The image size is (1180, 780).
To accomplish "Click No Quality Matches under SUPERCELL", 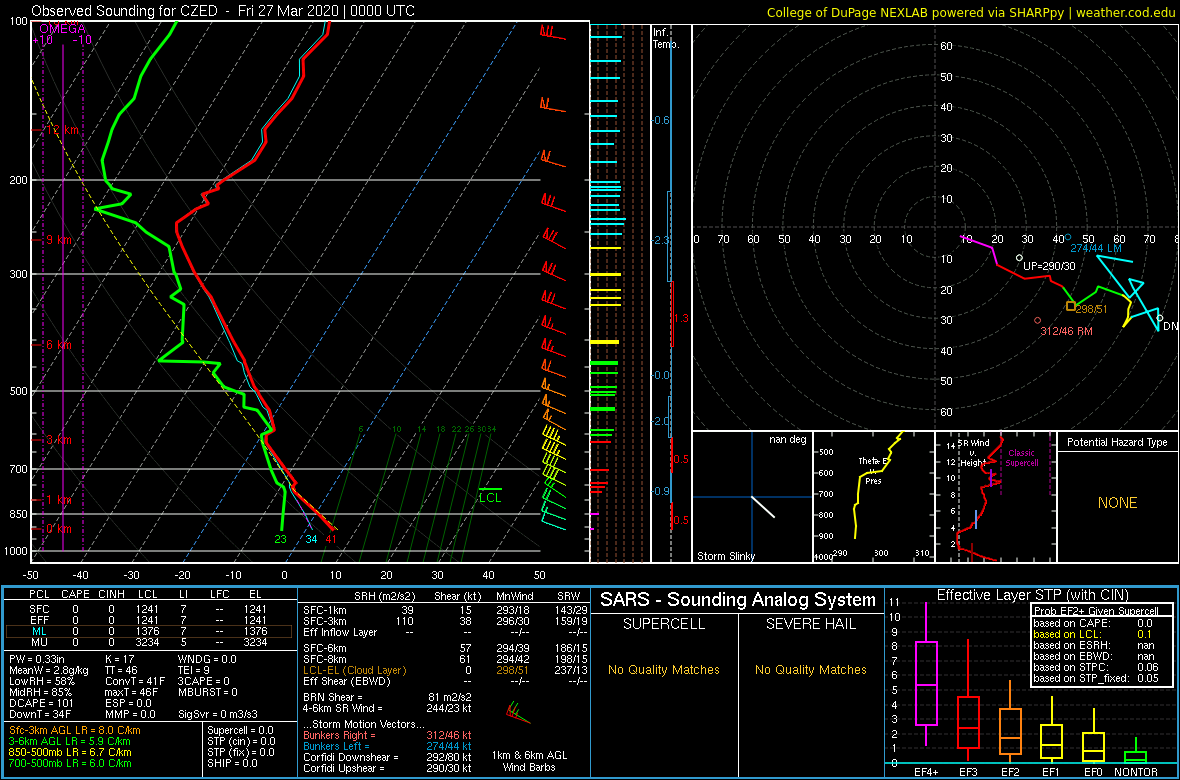I will click(x=664, y=669).
